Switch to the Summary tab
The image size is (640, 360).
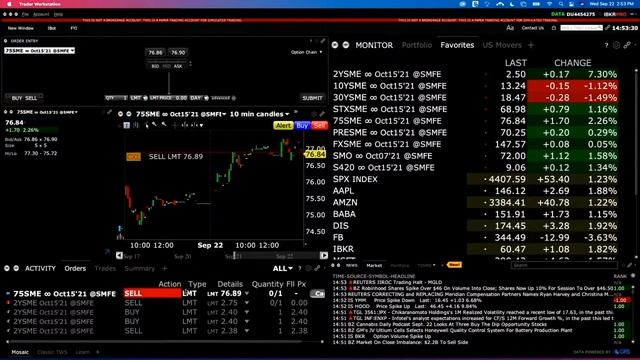[140, 269]
